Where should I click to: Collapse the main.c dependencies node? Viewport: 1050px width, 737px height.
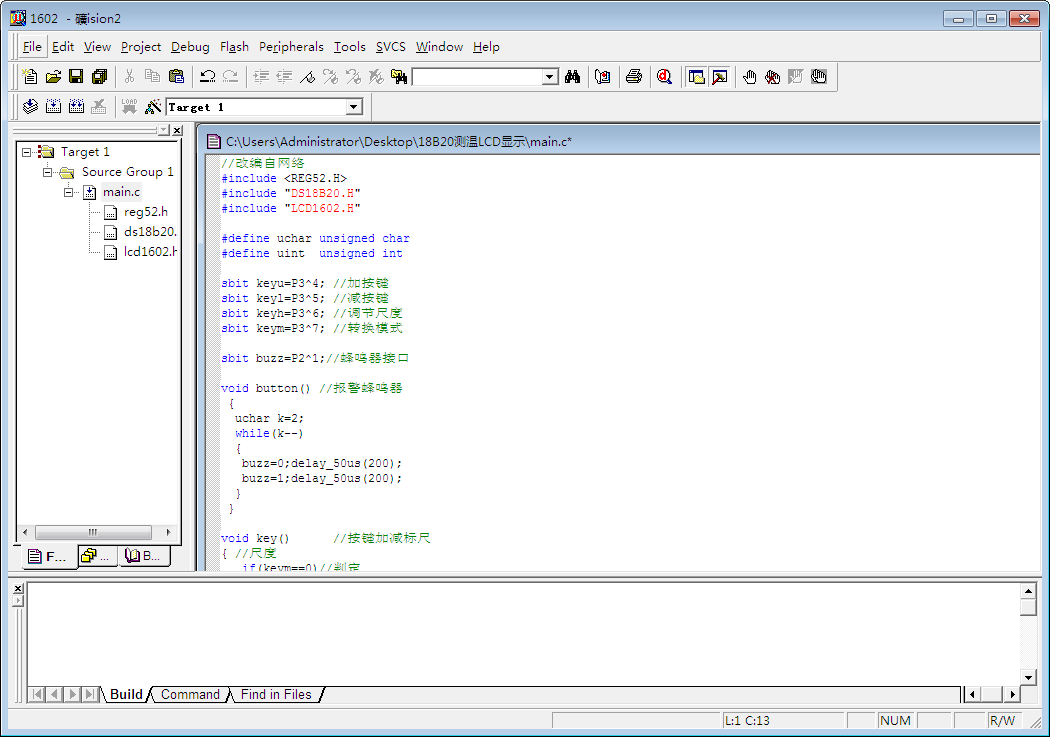click(x=68, y=192)
